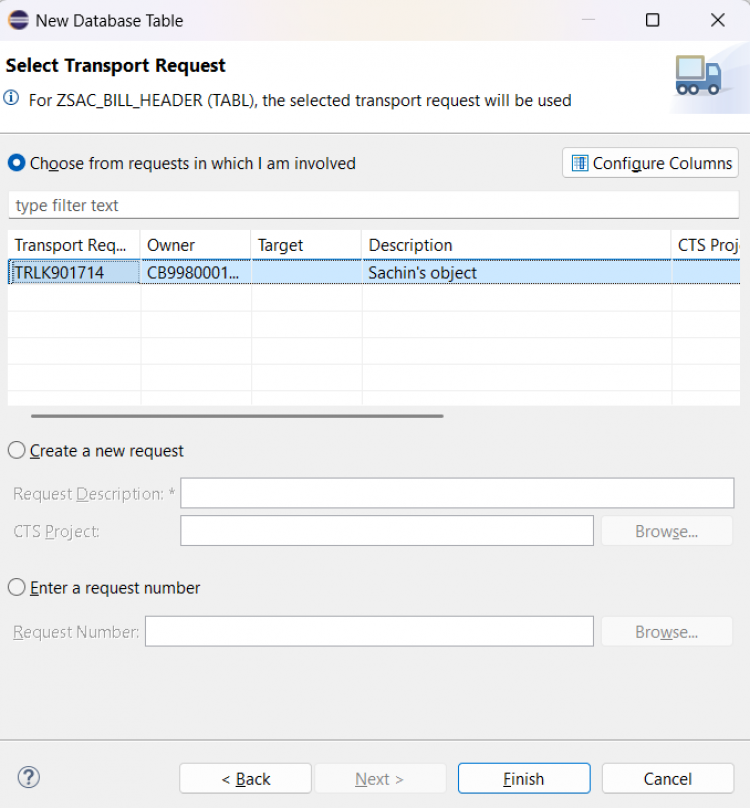The image size is (750, 808).
Task: Click the Description column header
Action: pos(514,245)
